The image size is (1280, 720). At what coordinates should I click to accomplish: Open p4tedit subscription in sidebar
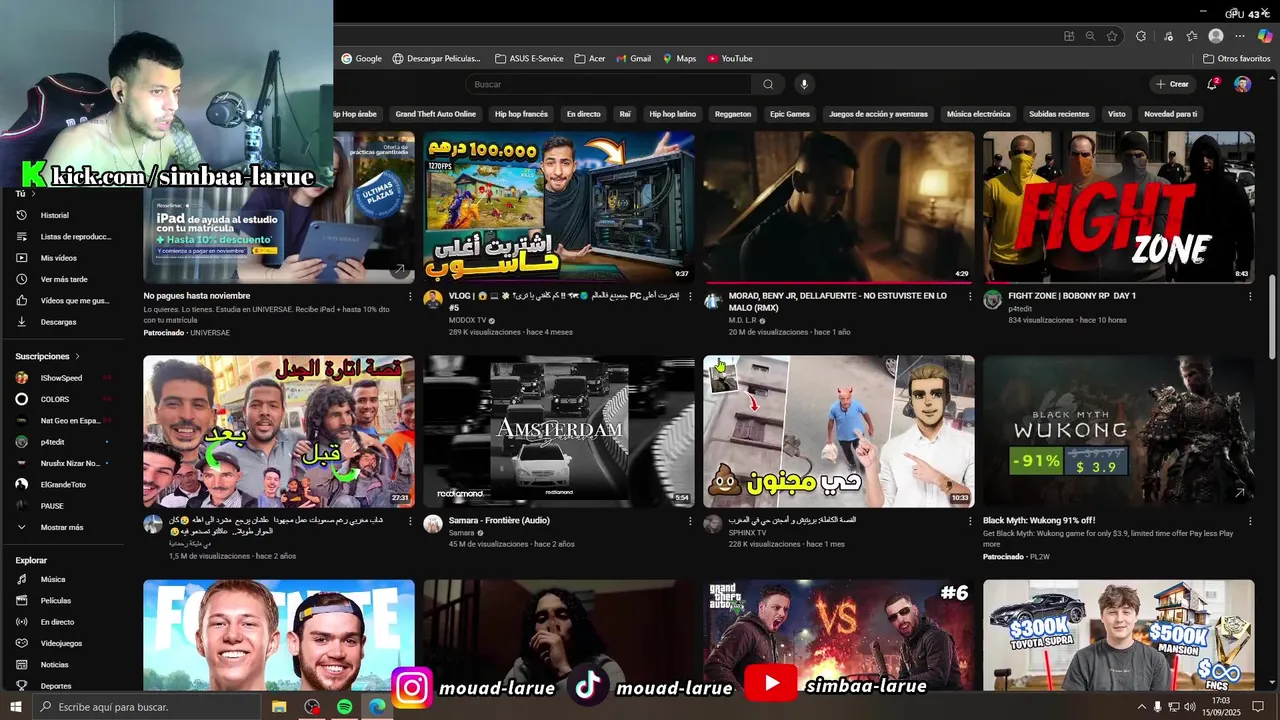(55, 441)
